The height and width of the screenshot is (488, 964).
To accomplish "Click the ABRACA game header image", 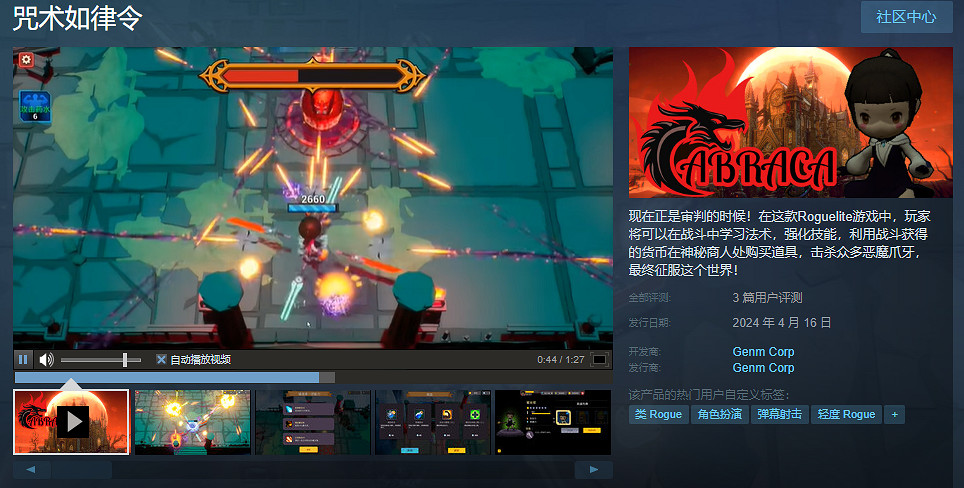I will click(791, 122).
